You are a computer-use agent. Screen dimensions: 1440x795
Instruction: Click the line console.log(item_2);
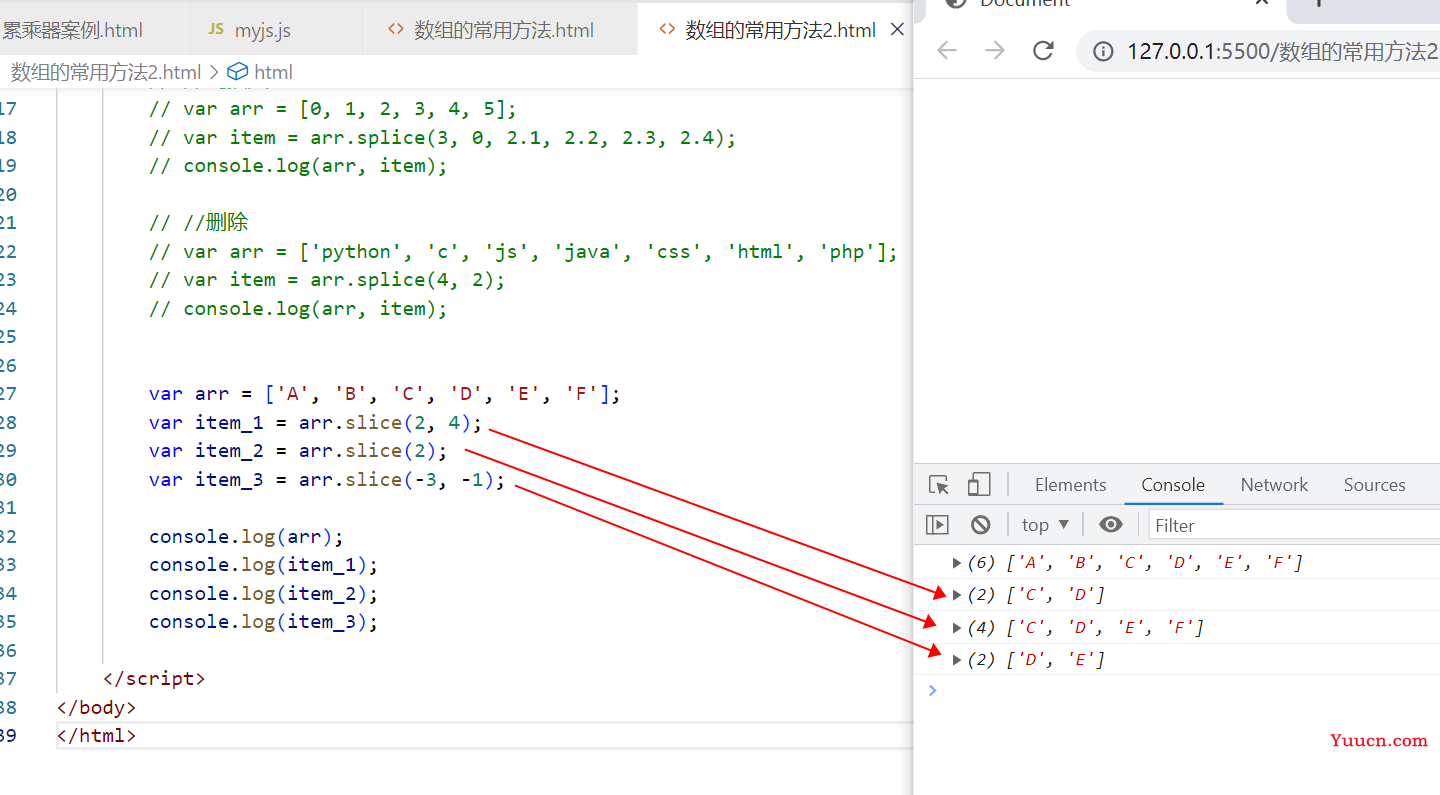coord(264,594)
